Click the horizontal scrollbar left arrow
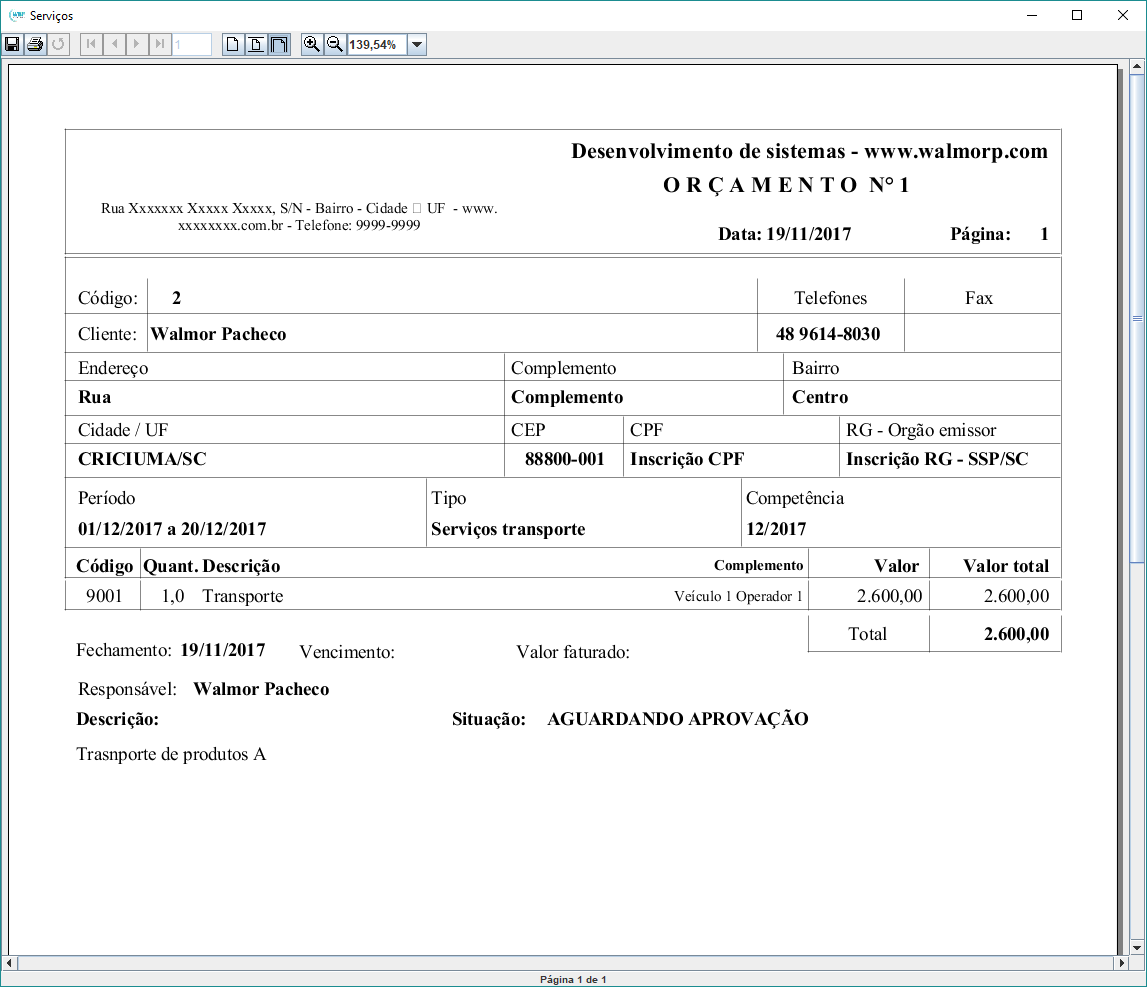The height and width of the screenshot is (987, 1147). [10, 963]
